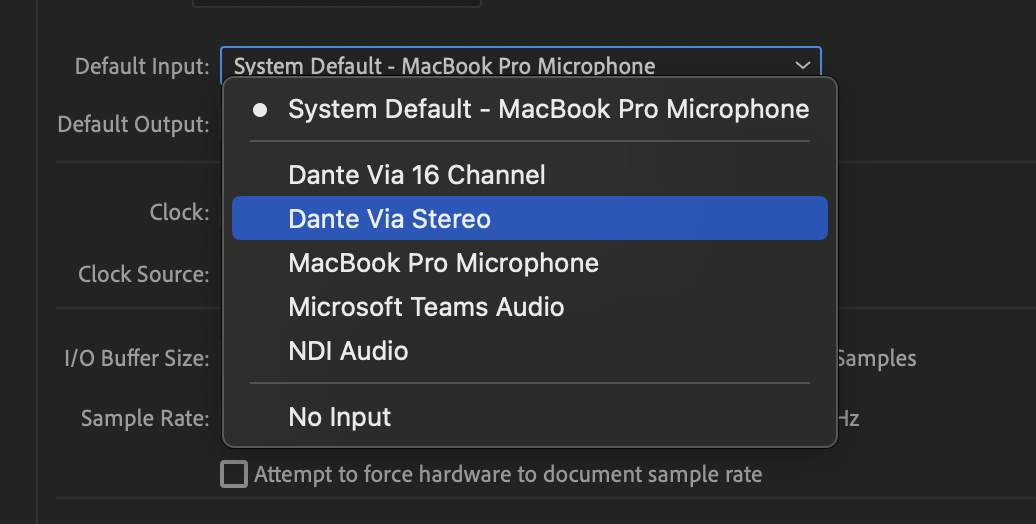
Task: Choose System Default - MacBook Pro Microphone item
Action: click(x=548, y=109)
